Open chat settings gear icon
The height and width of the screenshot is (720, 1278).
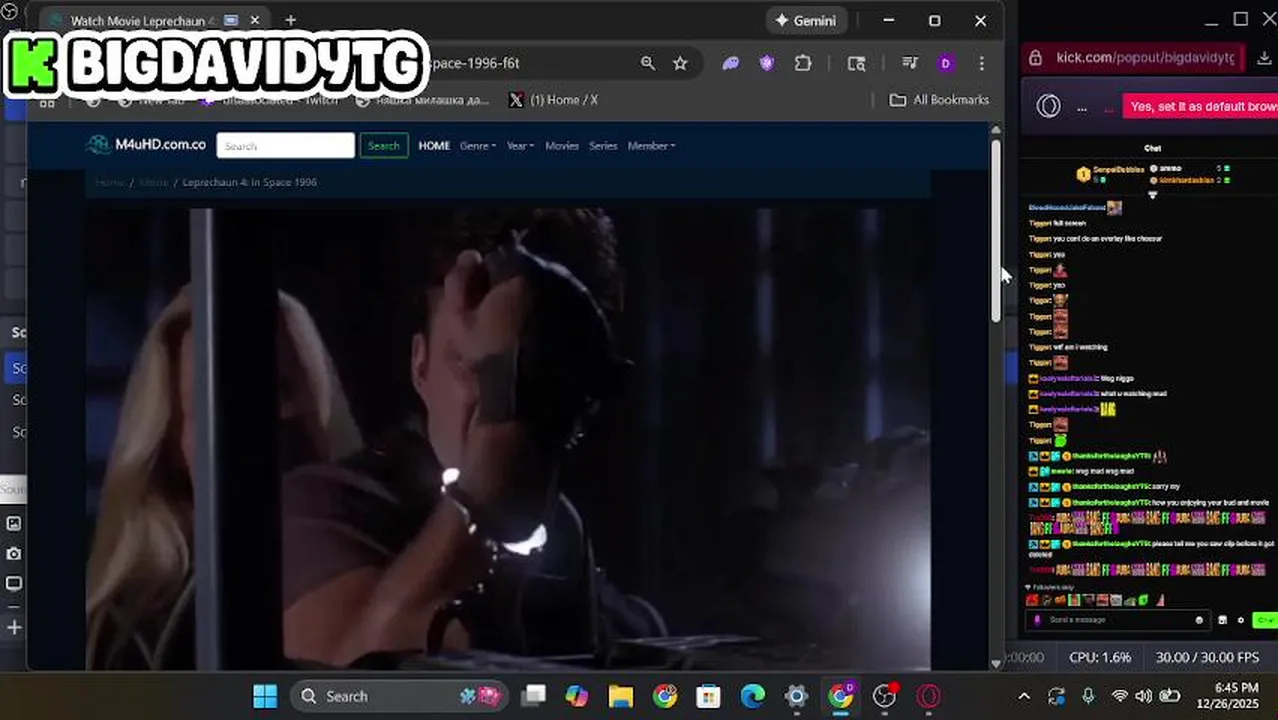(1241, 620)
